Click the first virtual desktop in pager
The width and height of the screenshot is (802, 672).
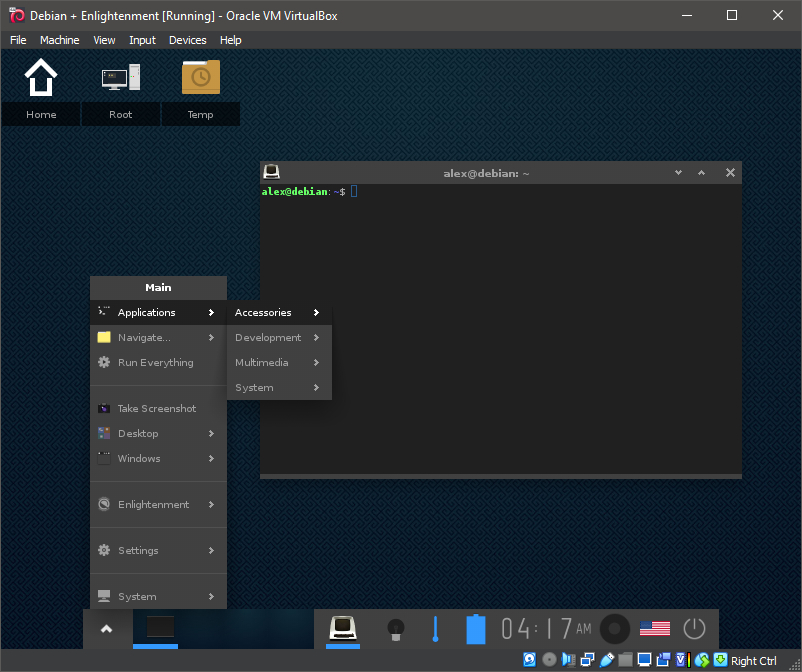click(x=160, y=628)
